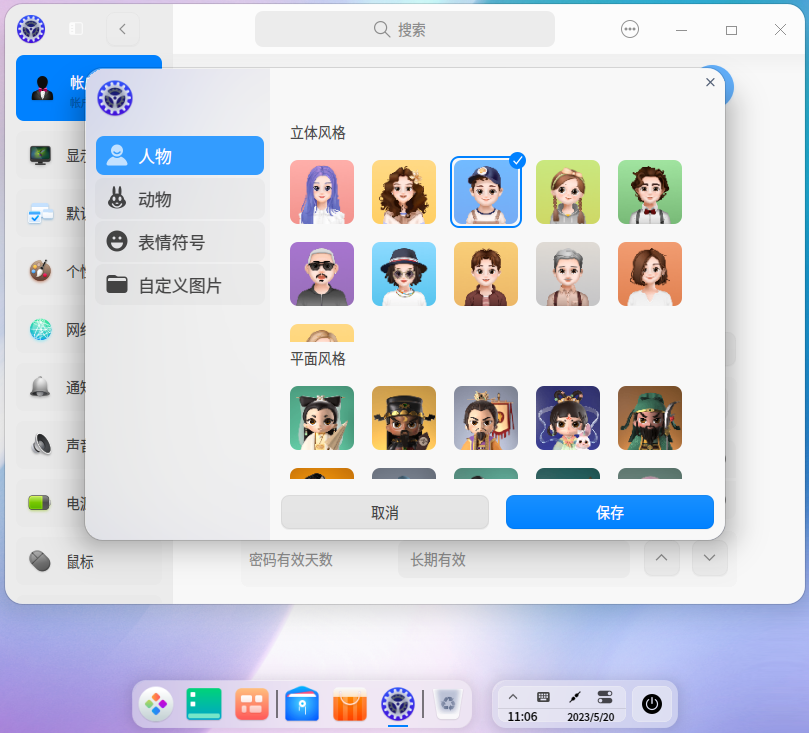Pick the short-haired woman on orange background

click(650, 274)
